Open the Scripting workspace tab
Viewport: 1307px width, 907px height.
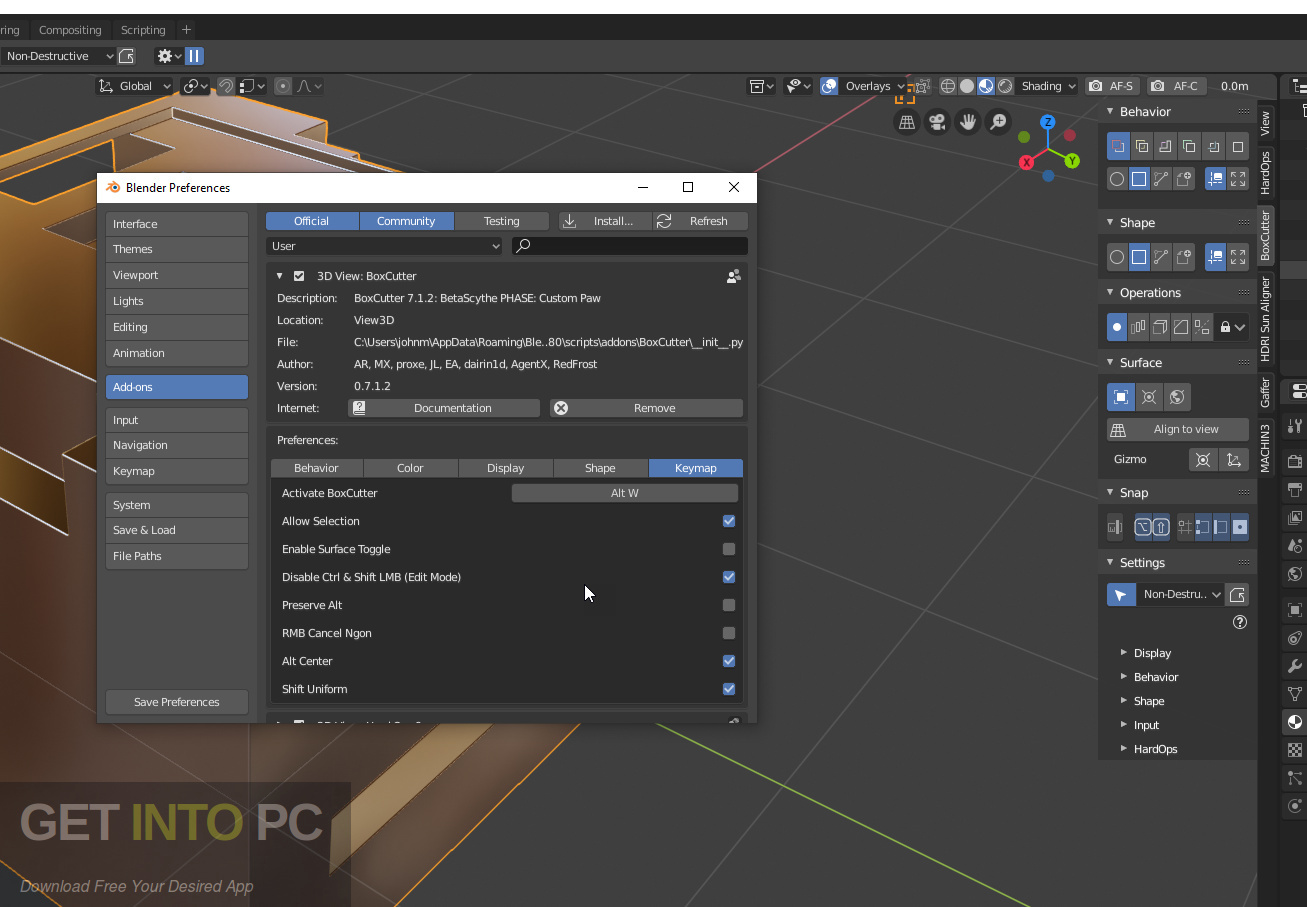coord(143,30)
